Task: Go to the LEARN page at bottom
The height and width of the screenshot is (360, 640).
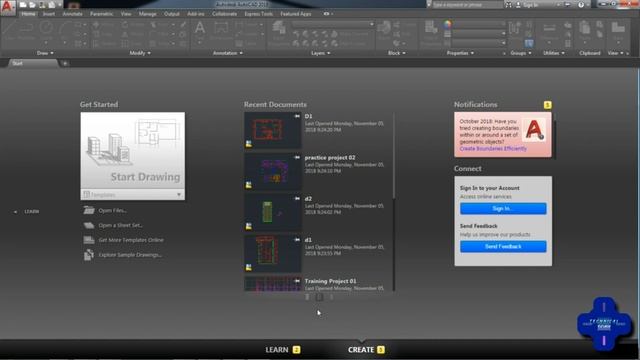Action: tap(282, 350)
